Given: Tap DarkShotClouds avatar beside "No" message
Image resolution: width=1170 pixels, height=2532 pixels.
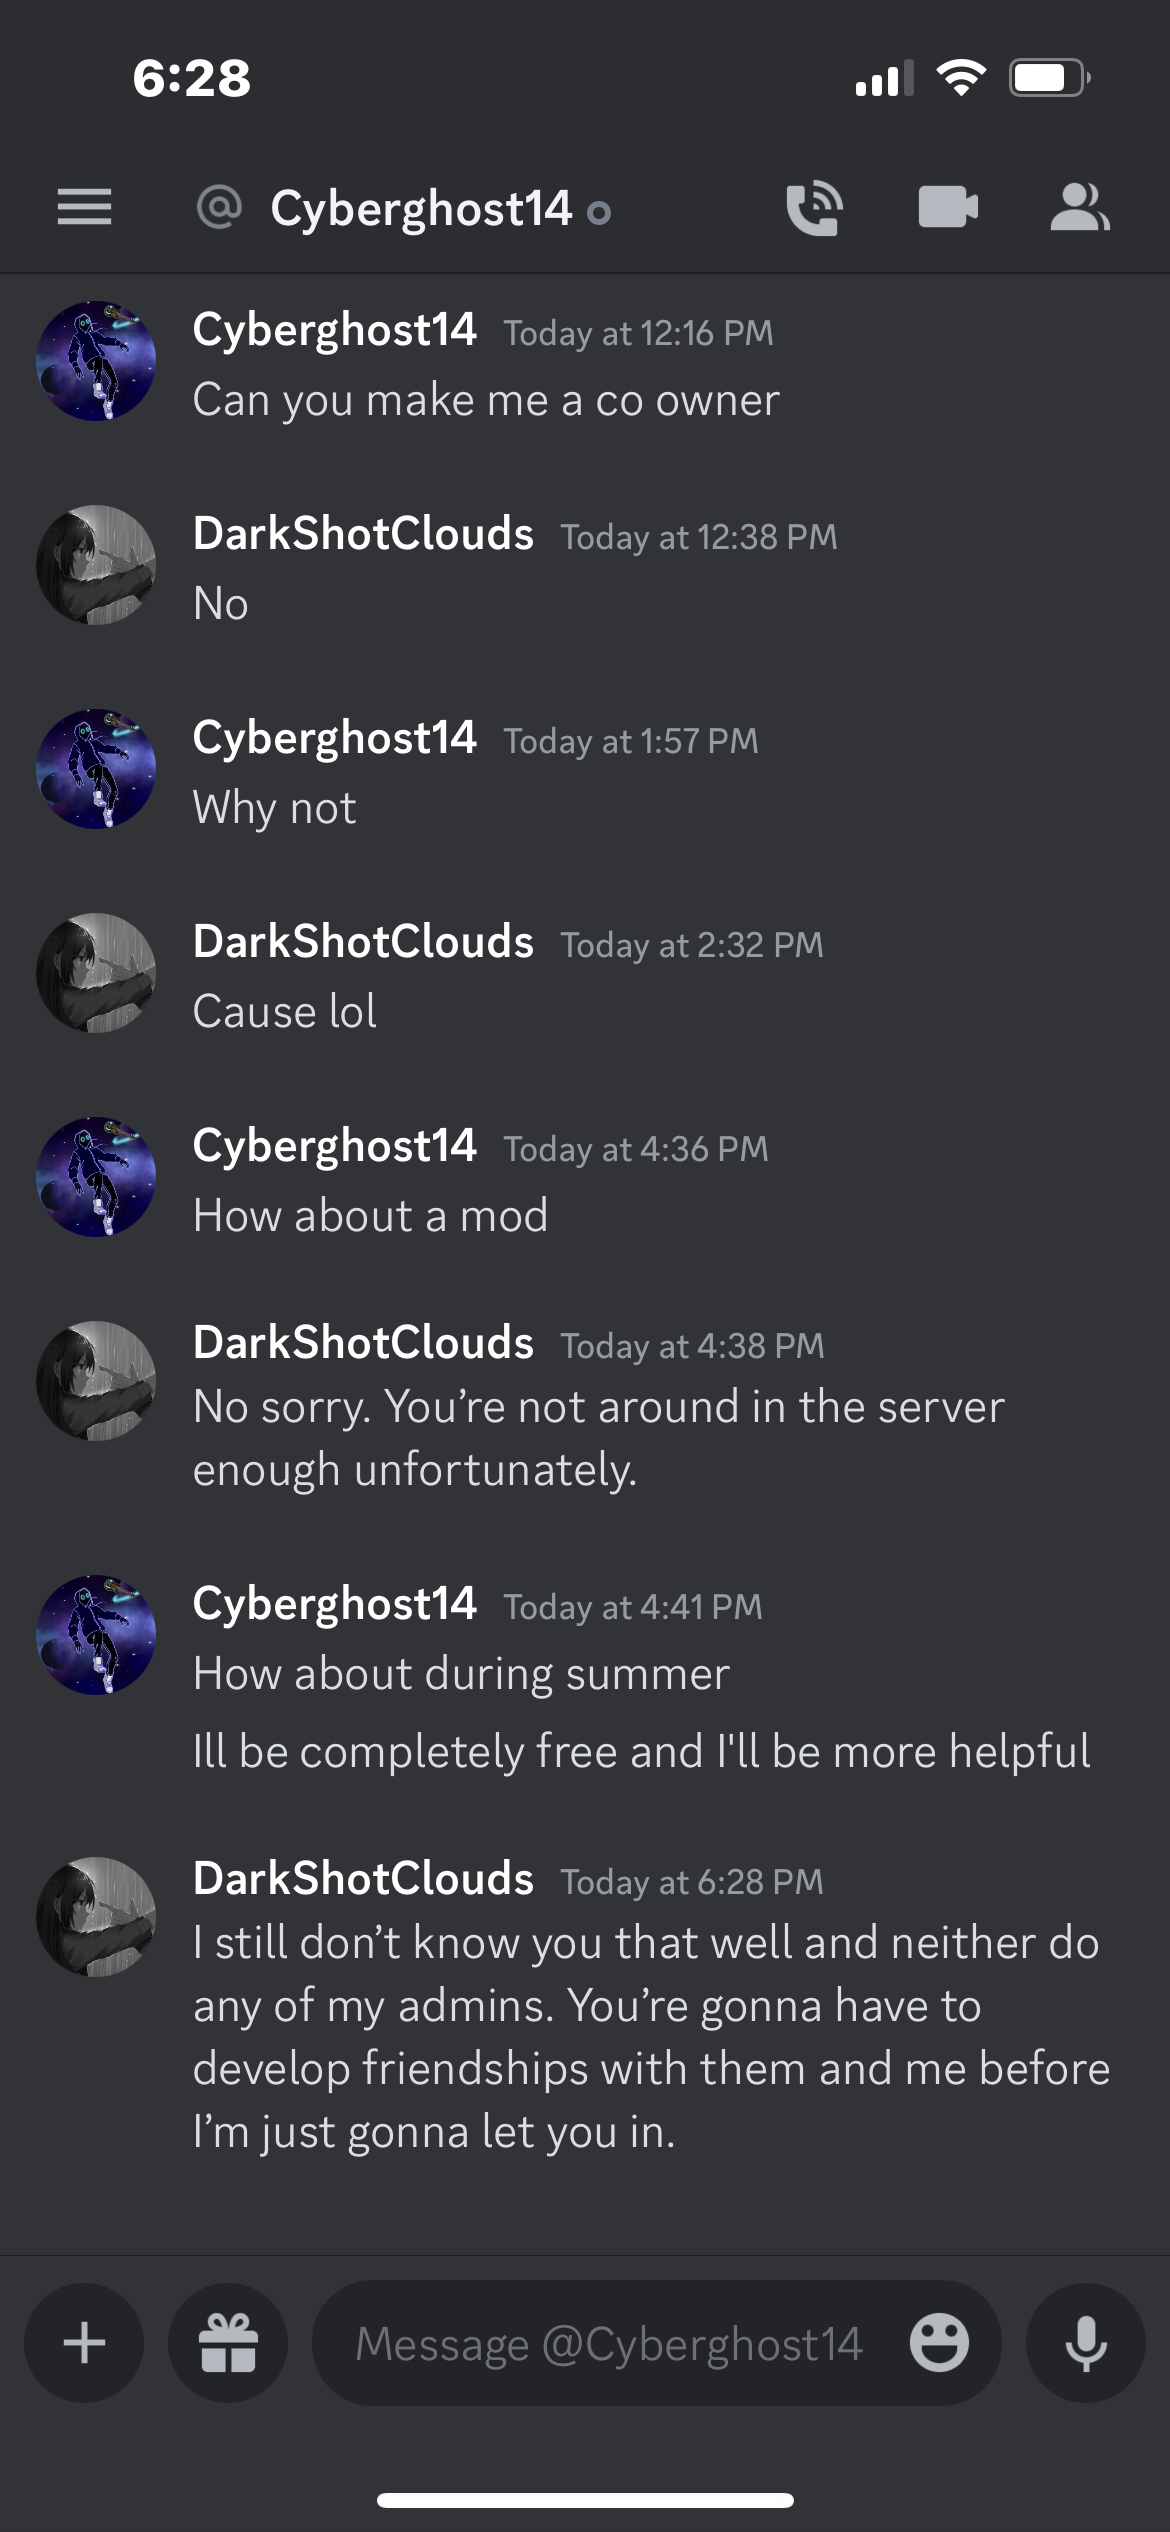Looking at the screenshot, I should coord(96,565).
